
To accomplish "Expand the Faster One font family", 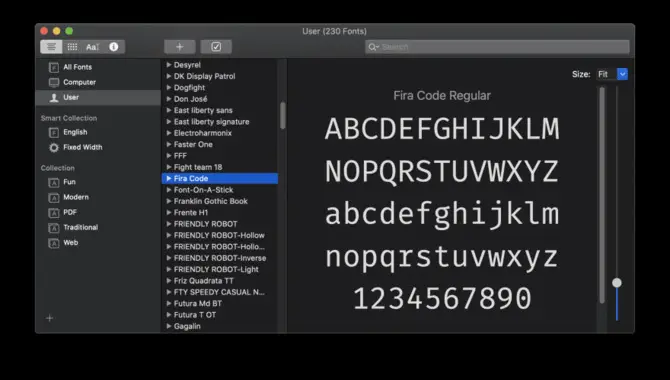I will coord(169,144).
